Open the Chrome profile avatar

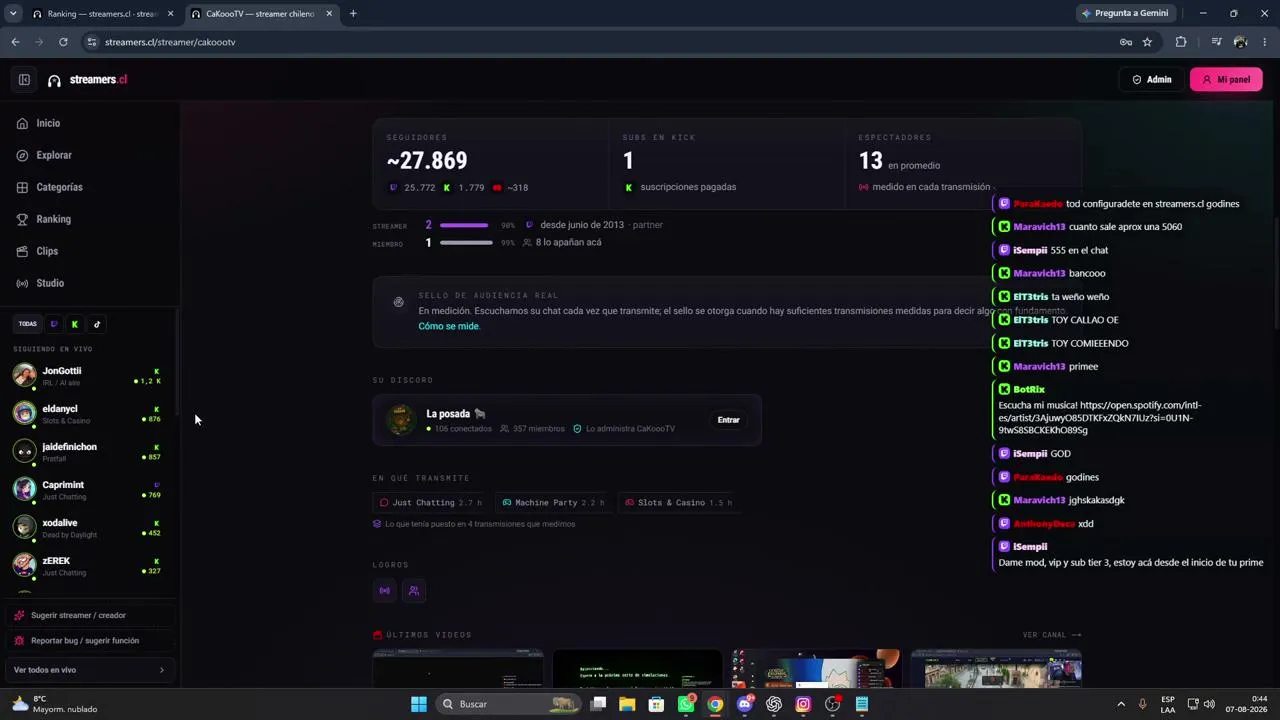pyautogui.click(x=1240, y=42)
